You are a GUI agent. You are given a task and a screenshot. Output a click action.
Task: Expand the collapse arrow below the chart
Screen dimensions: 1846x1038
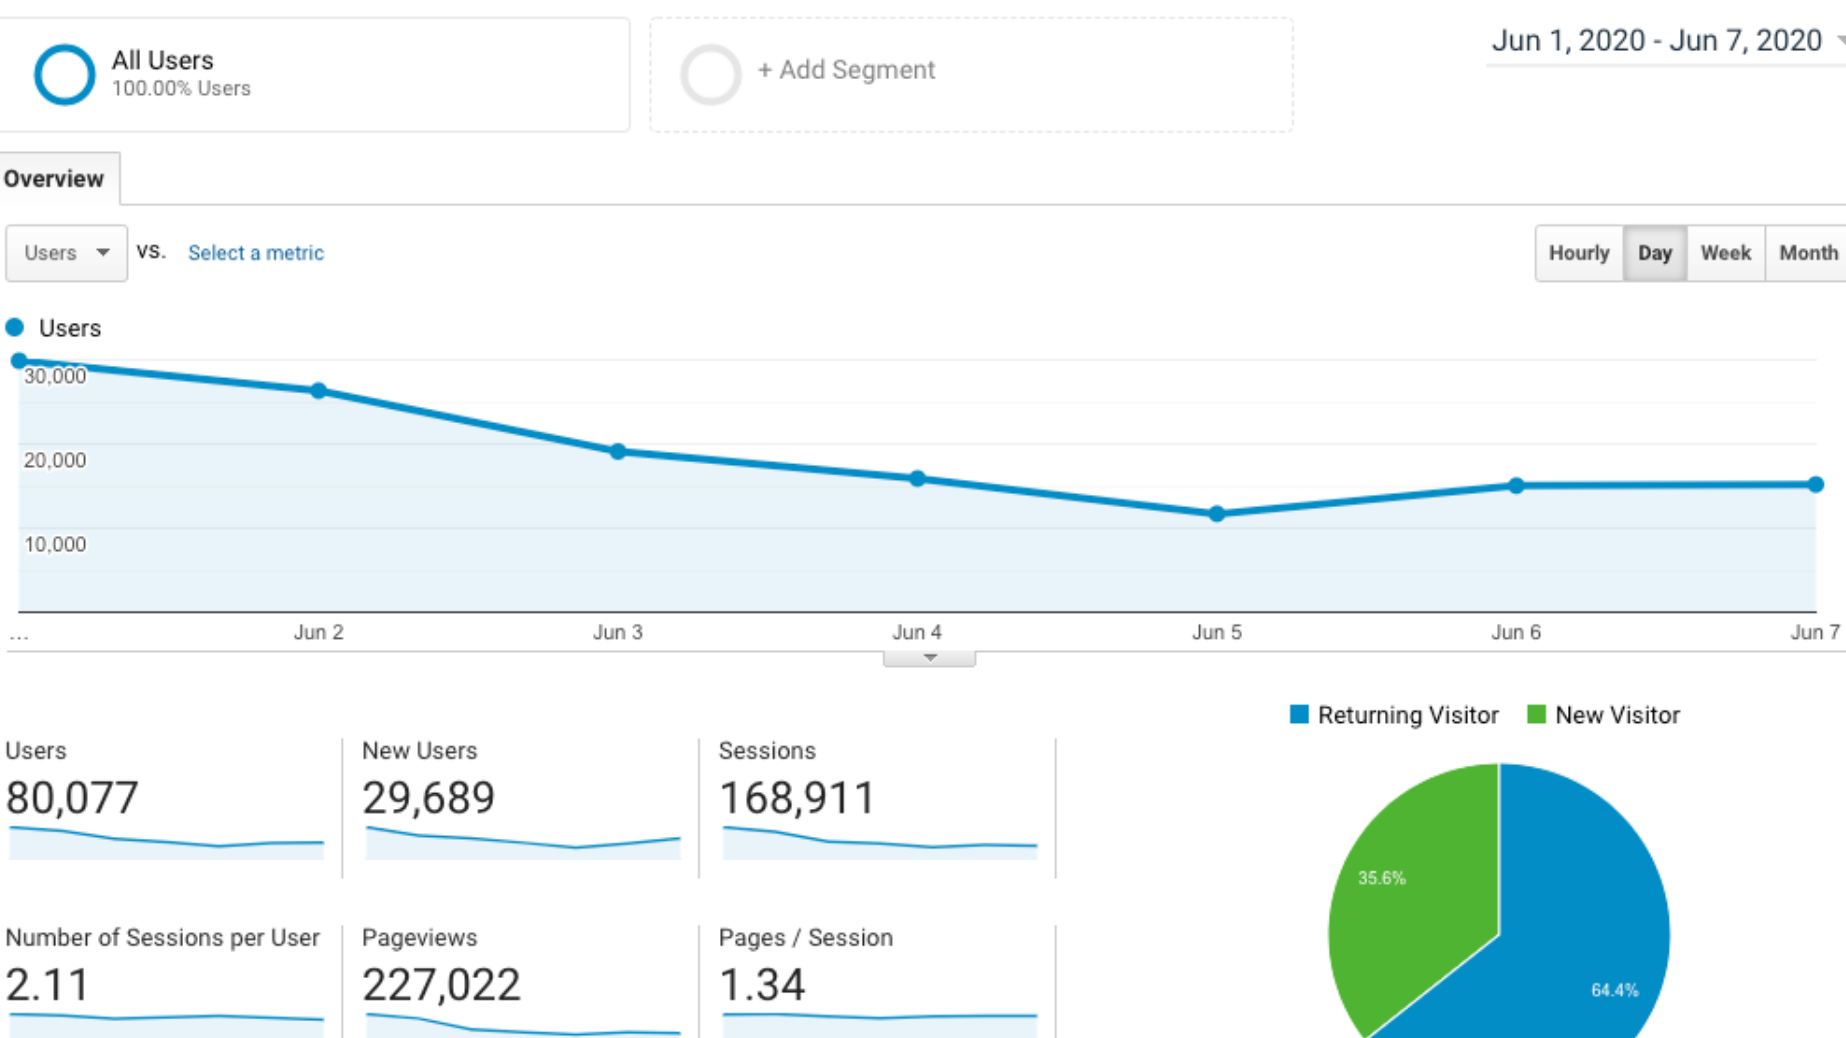(929, 658)
